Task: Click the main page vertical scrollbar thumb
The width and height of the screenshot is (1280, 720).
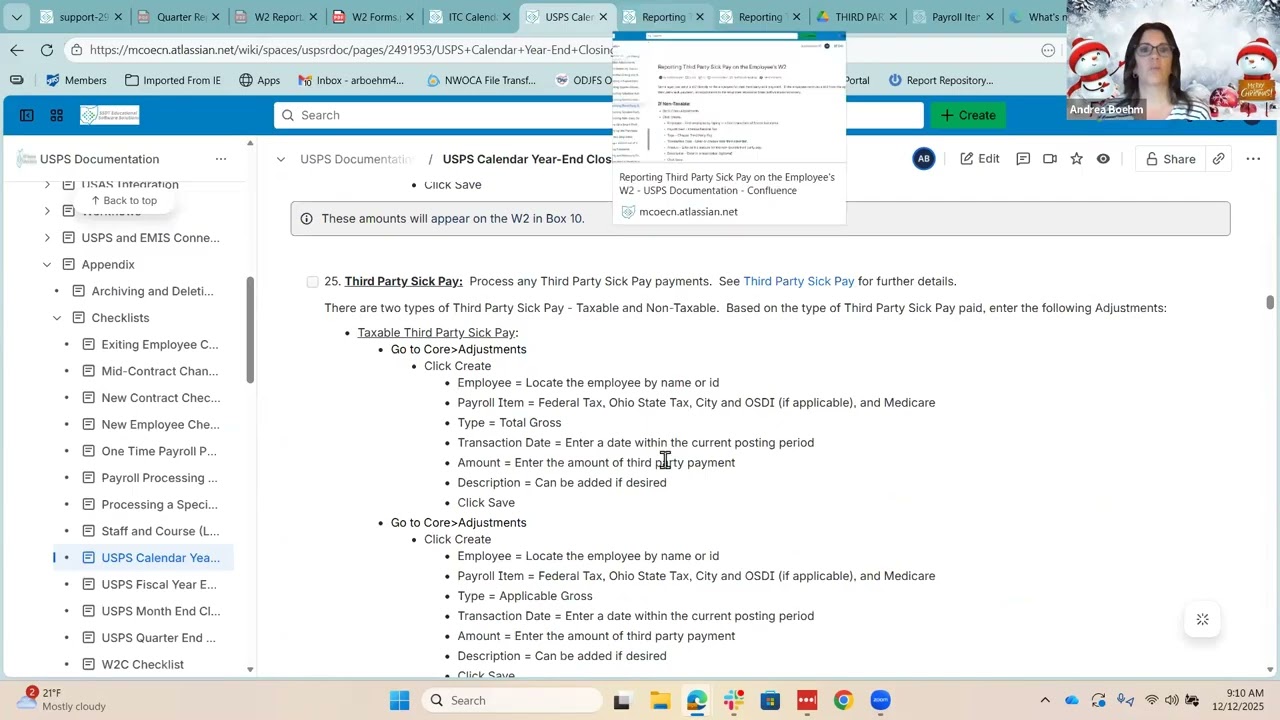Action: 1270,302
